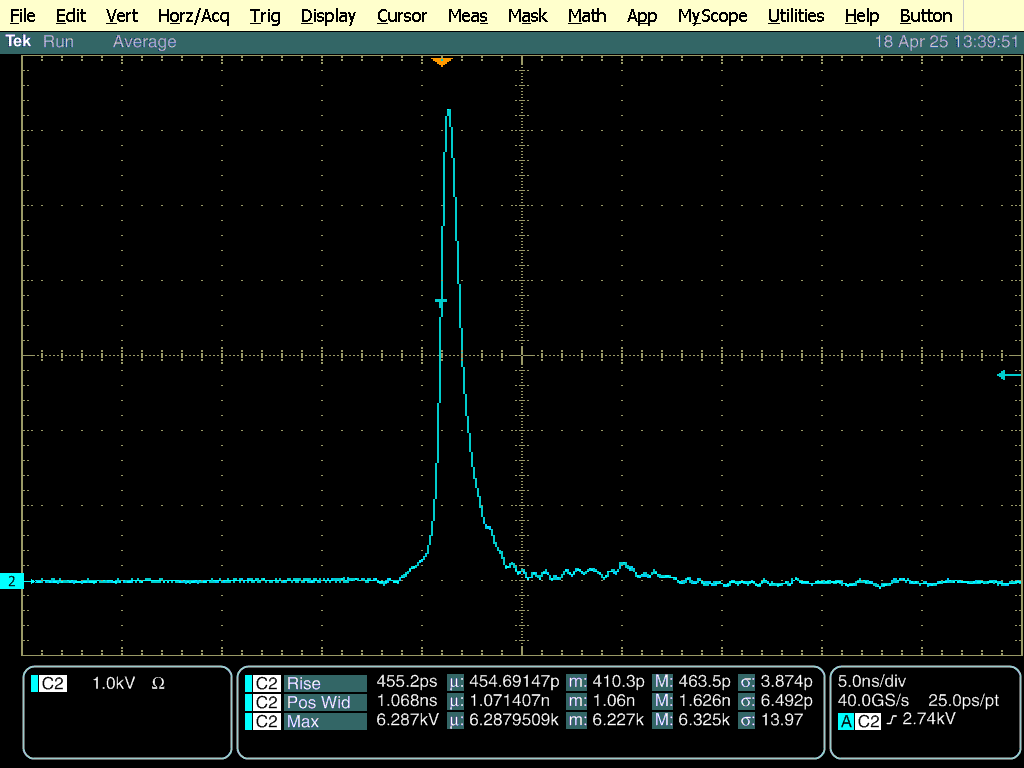Screen dimensions: 1024x768
Task: Click the Button item in the menu bar
Action: click(x=925, y=16)
